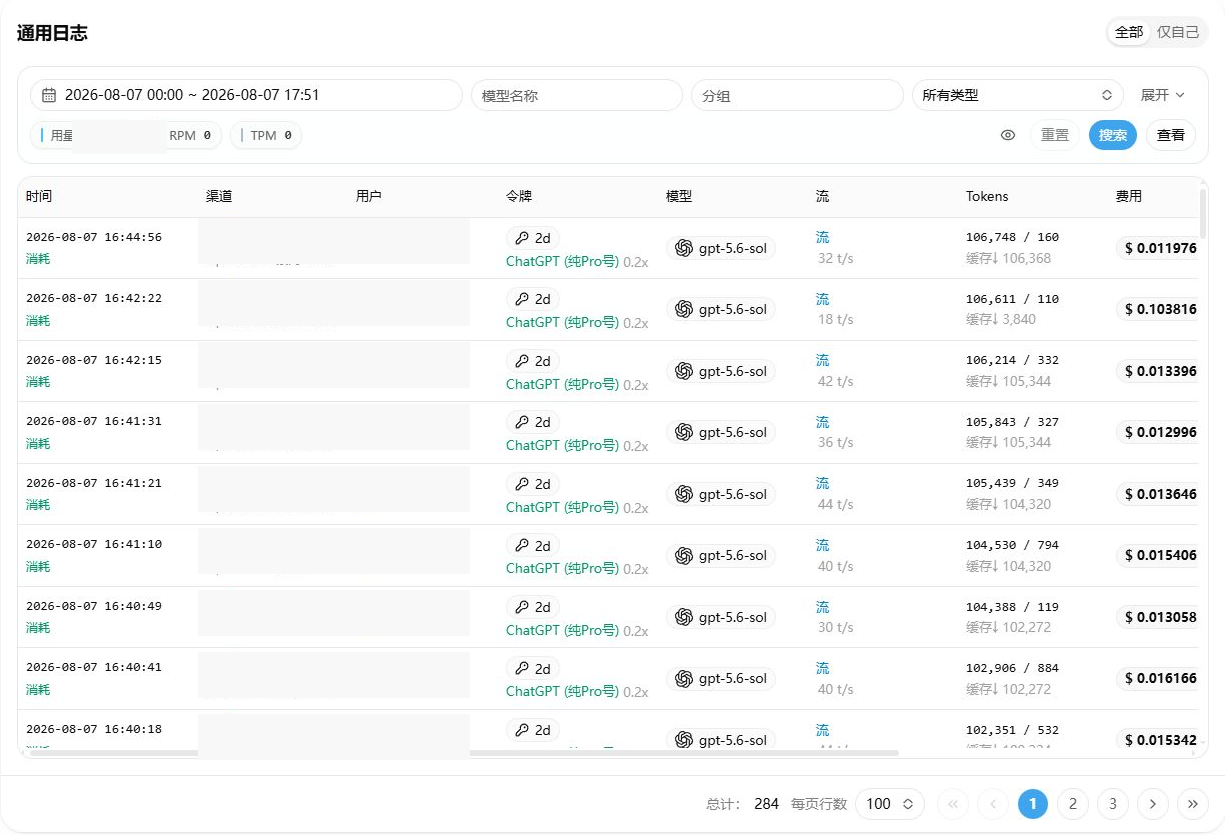The height and width of the screenshot is (835, 1225).
Task: Click key token tag in 16:41:10 row
Action: (x=533, y=546)
